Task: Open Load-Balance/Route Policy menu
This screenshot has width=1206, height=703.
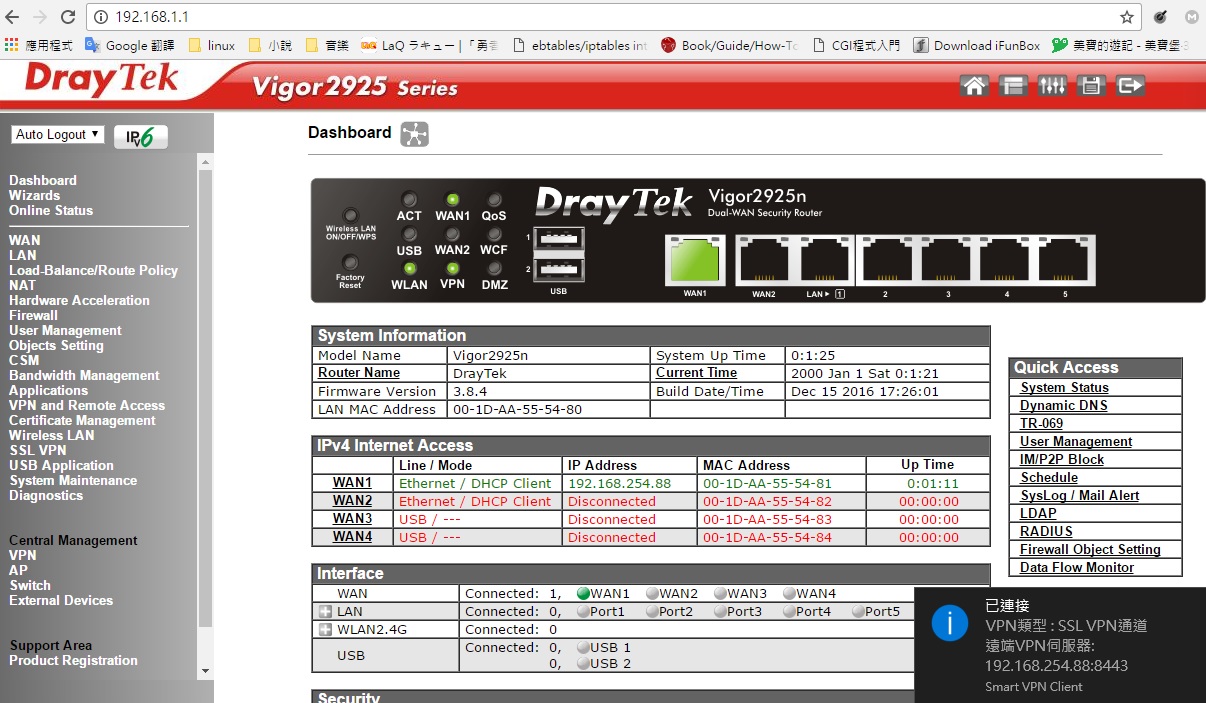Action: coord(93,271)
